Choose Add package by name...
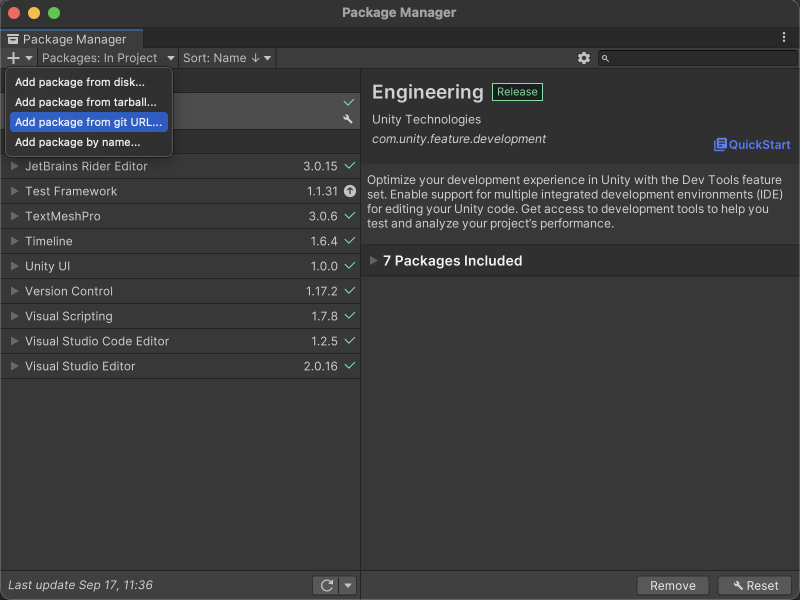The height and width of the screenshot is (600, 800). click(x=89, y=142)
